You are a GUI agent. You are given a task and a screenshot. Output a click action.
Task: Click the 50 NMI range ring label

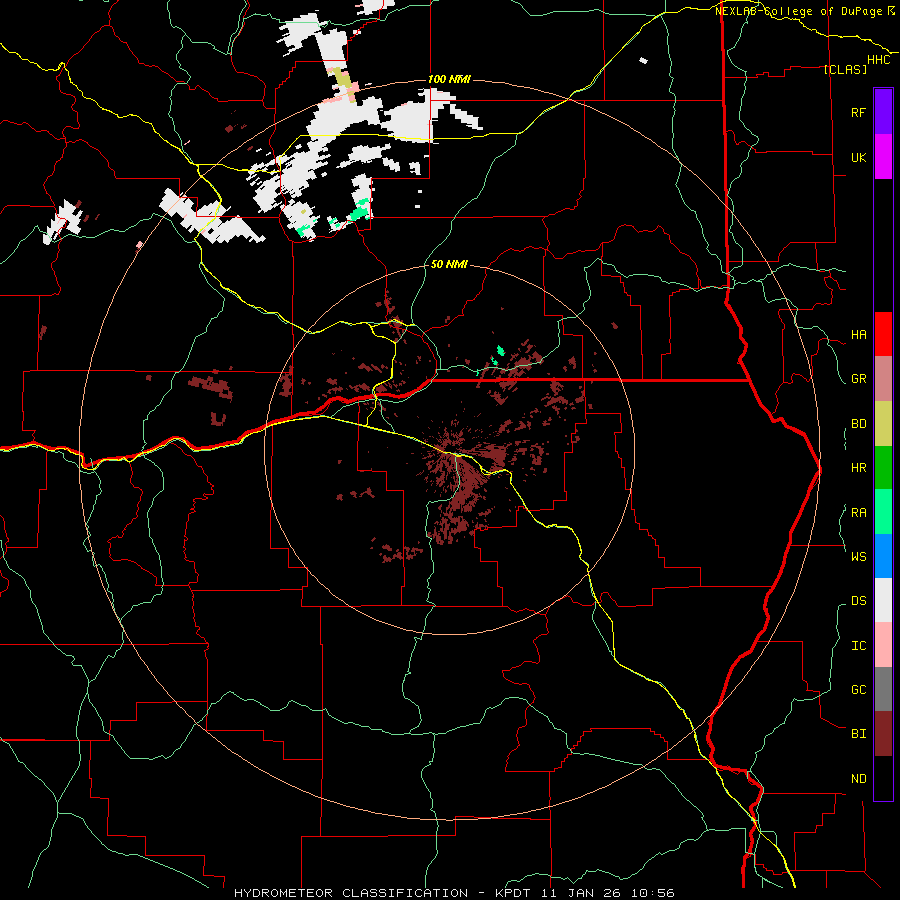click(449, 265)
